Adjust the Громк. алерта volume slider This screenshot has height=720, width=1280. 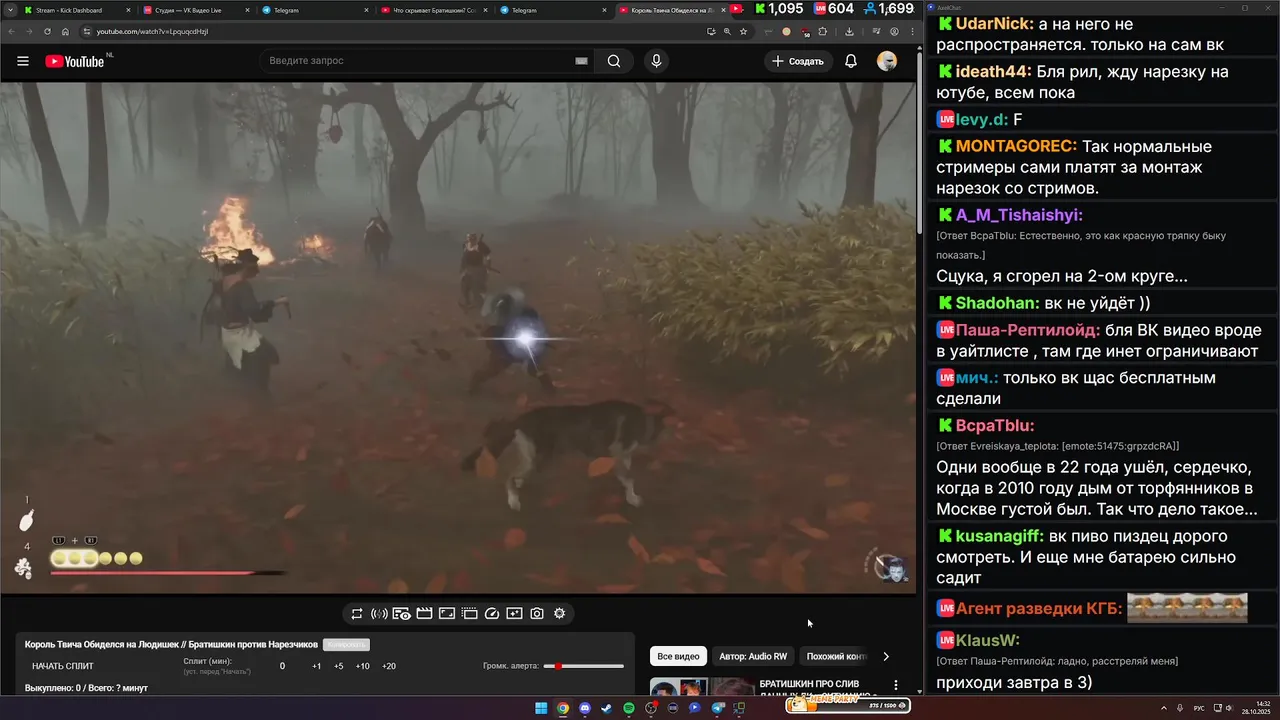tap(583, 666)
